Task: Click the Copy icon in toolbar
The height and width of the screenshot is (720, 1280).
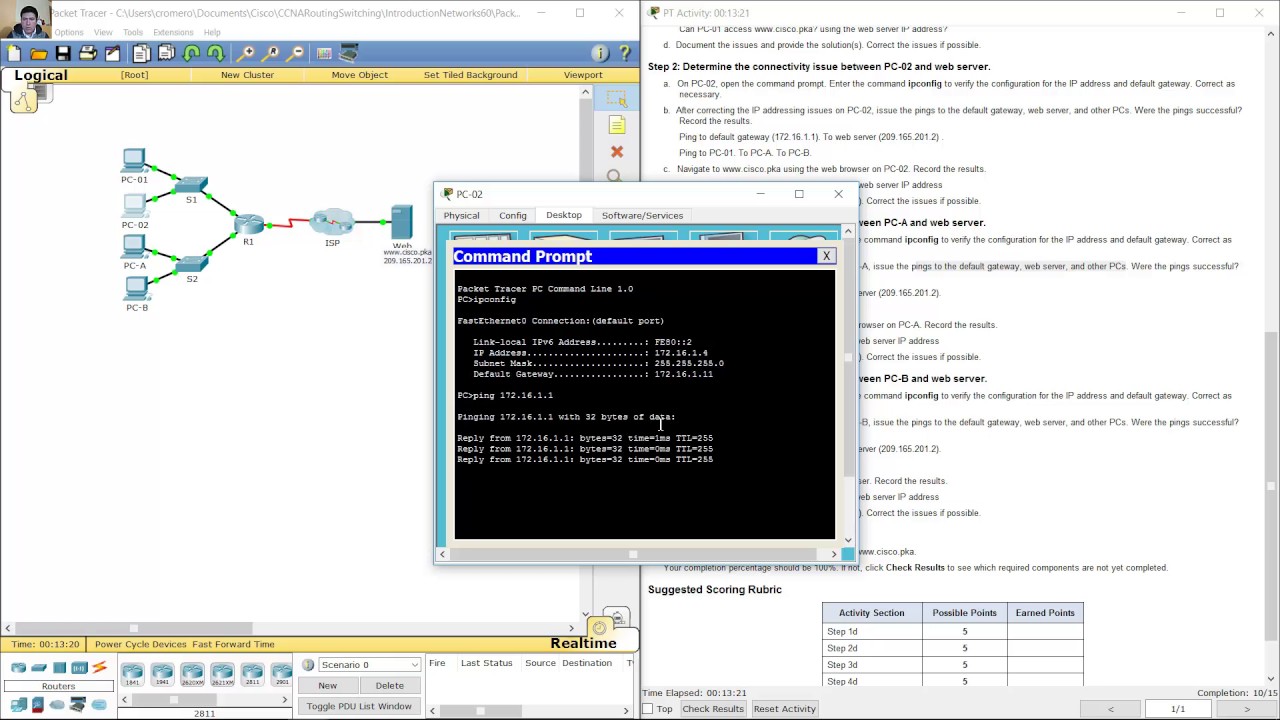Action: pyautogui.click(x=141, y=54)
